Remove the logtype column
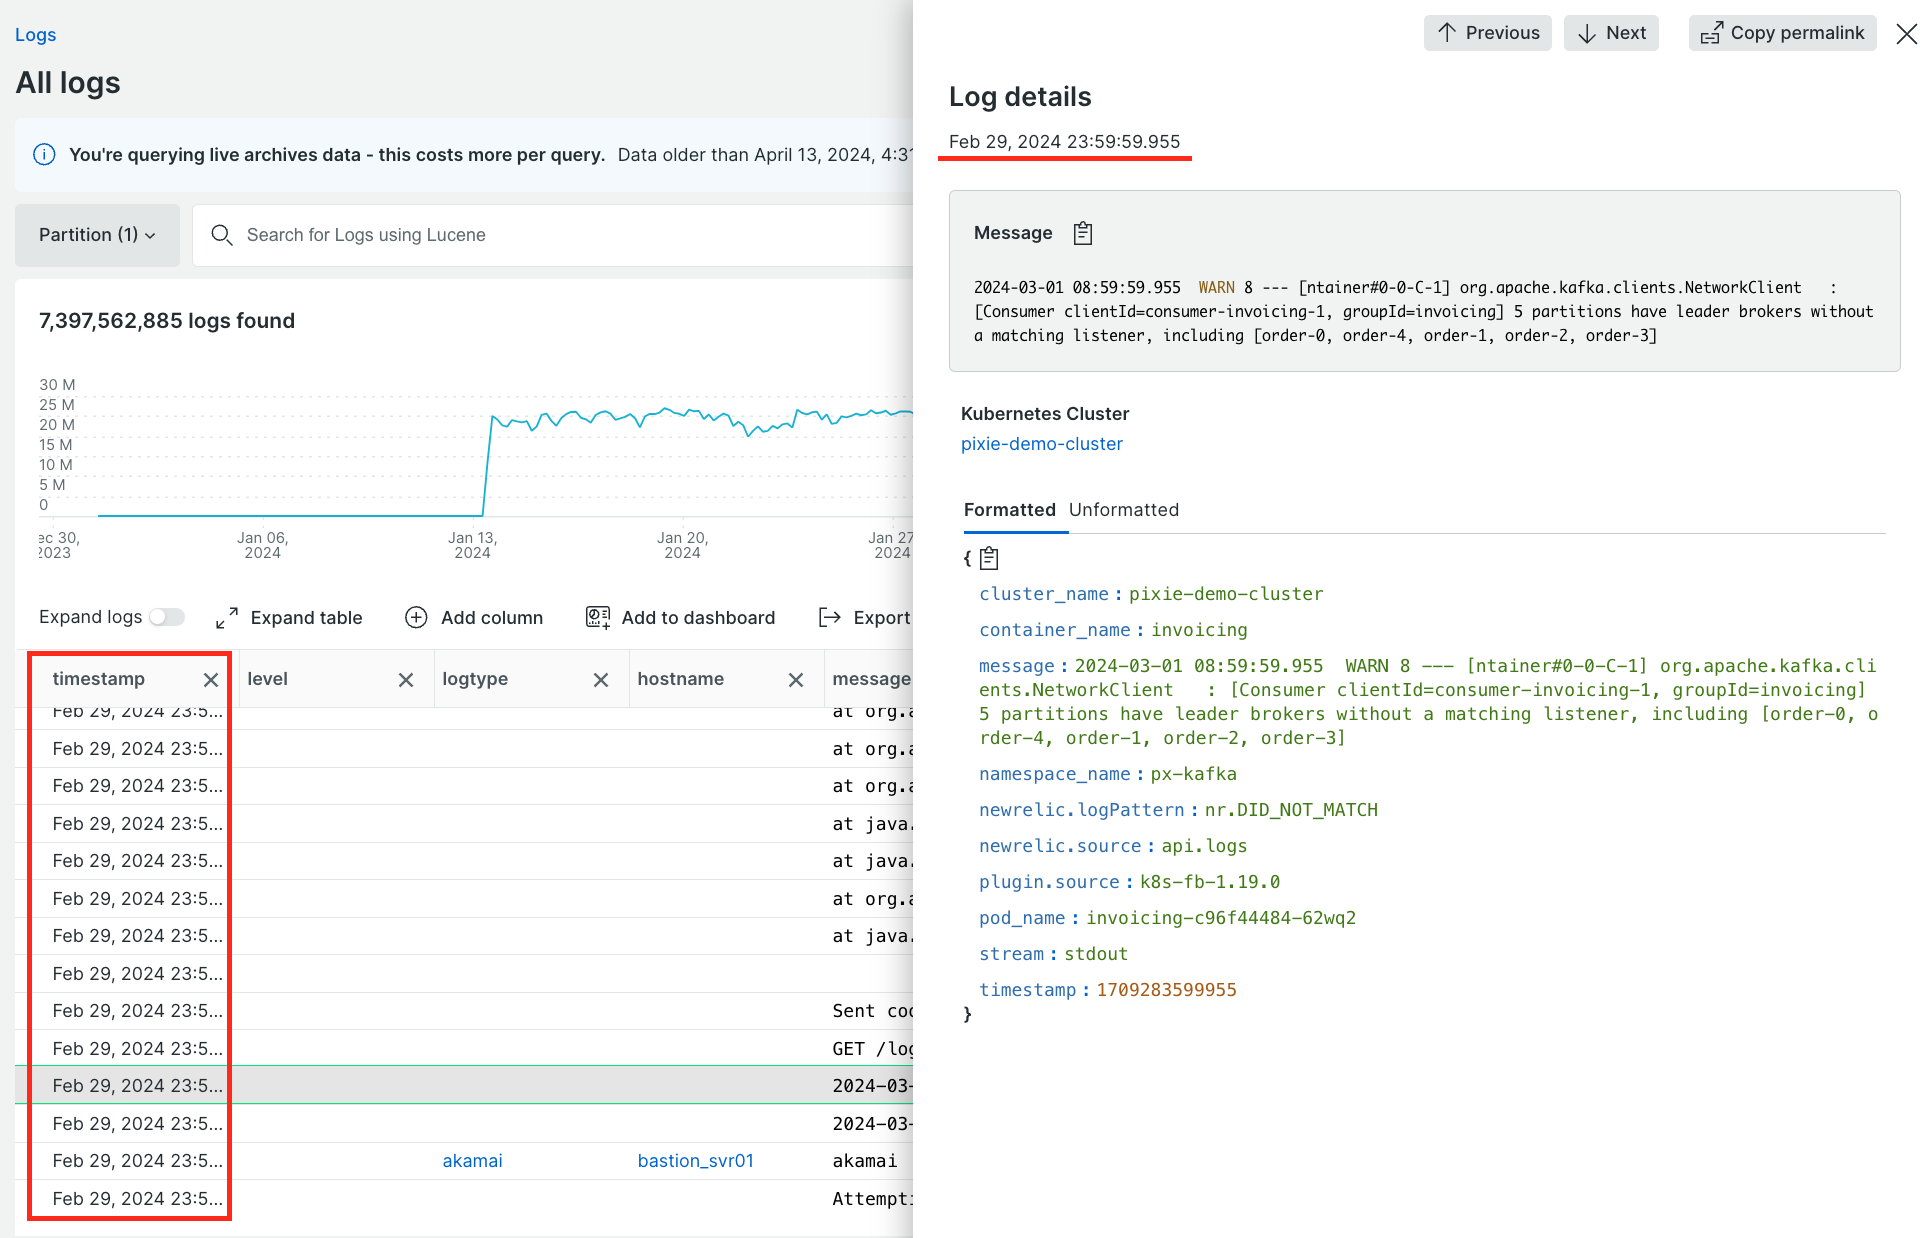1920x1238 pixels. (600, 680)
